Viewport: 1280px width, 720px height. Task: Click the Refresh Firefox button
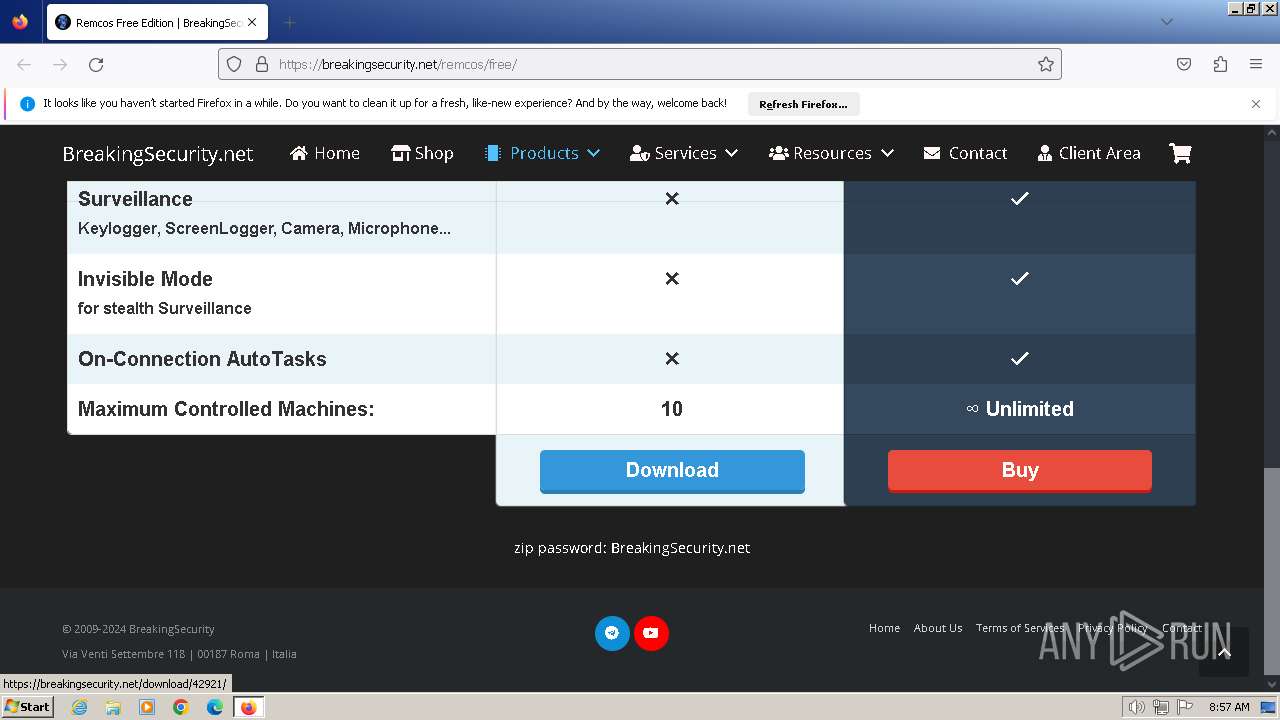(x=803, y=104)
